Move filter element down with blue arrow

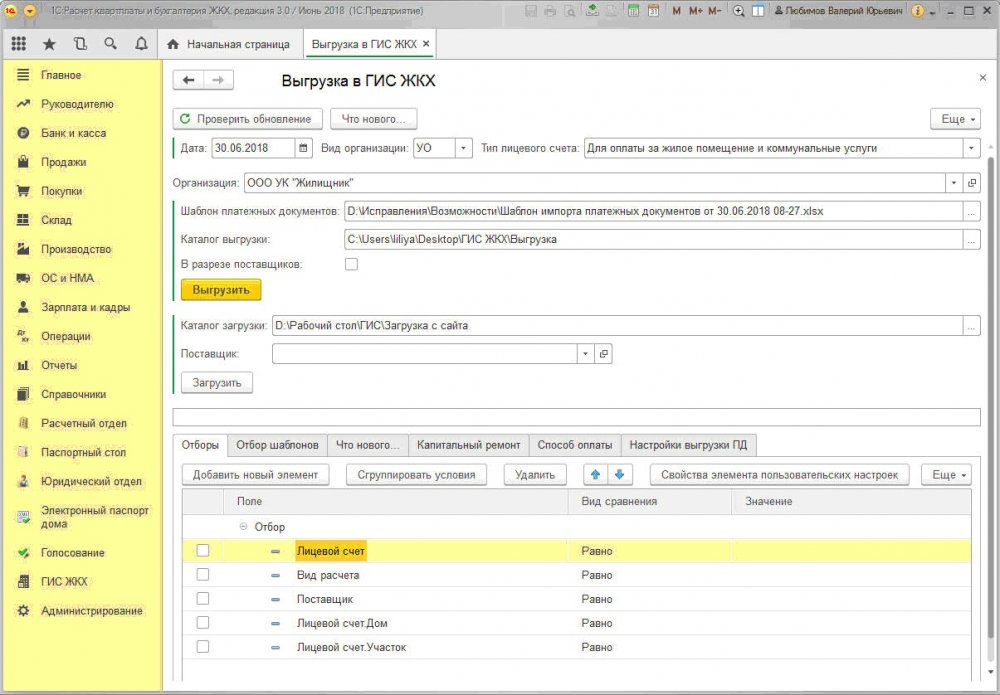click(x=619, y=474)
